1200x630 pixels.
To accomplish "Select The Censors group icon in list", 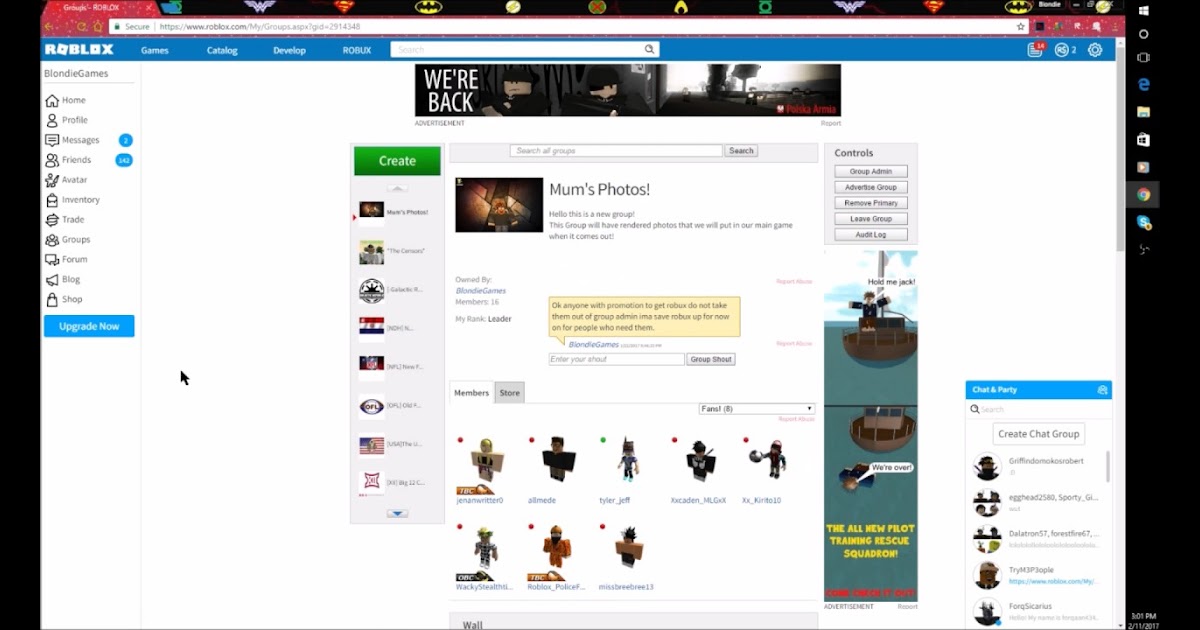I will [371, 252].
